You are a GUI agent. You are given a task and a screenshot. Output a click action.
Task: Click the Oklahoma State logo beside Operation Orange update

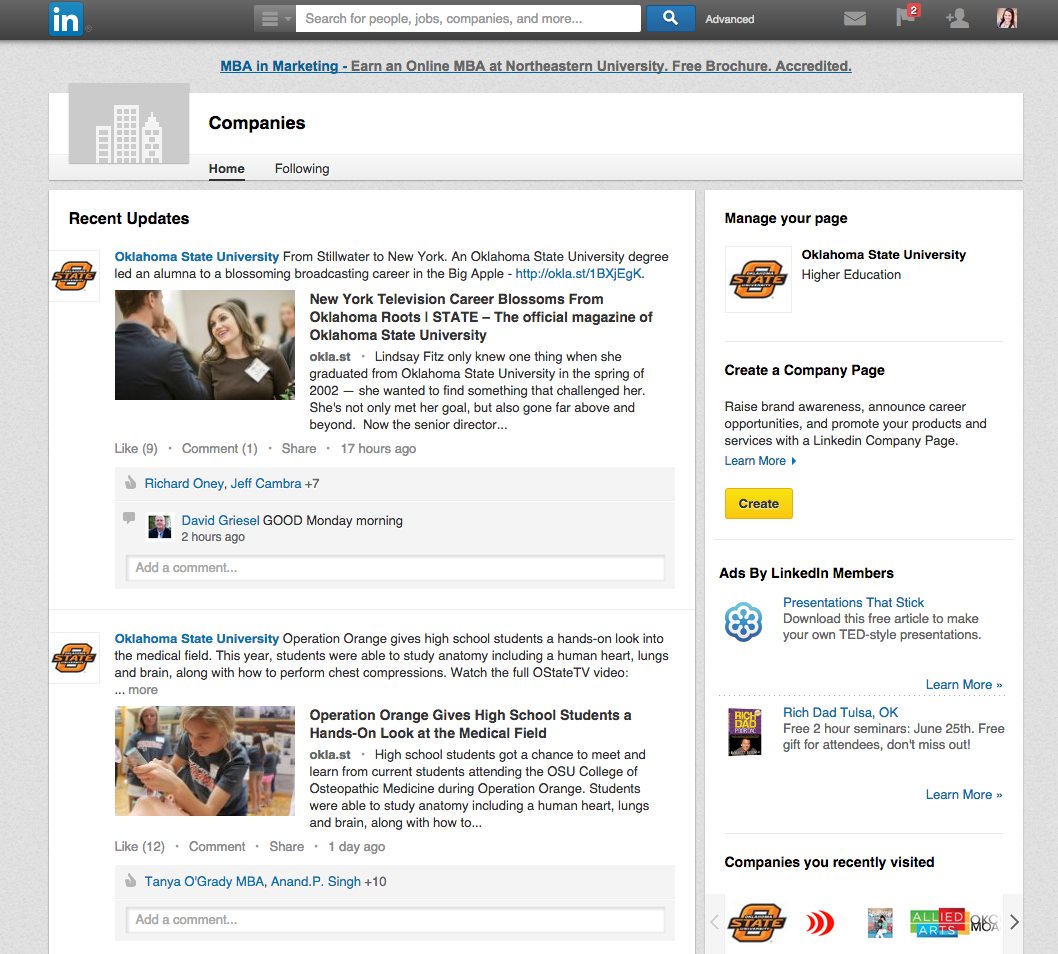coord(74,658)
